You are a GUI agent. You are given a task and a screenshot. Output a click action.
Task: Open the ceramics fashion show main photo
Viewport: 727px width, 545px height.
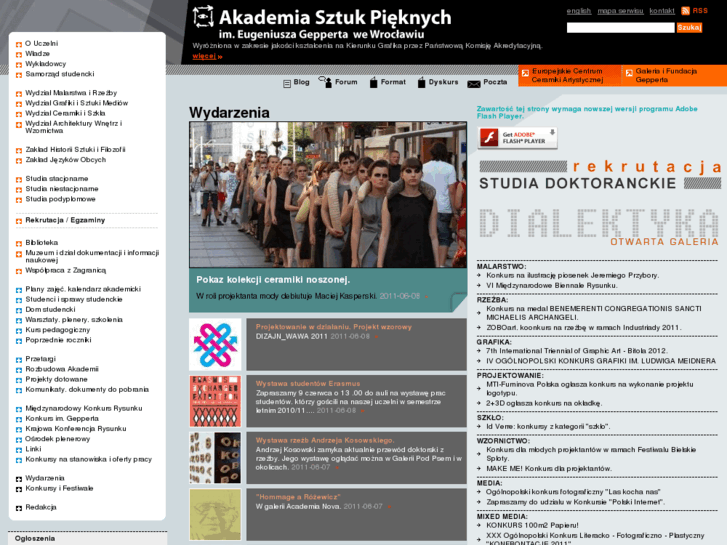328,194
